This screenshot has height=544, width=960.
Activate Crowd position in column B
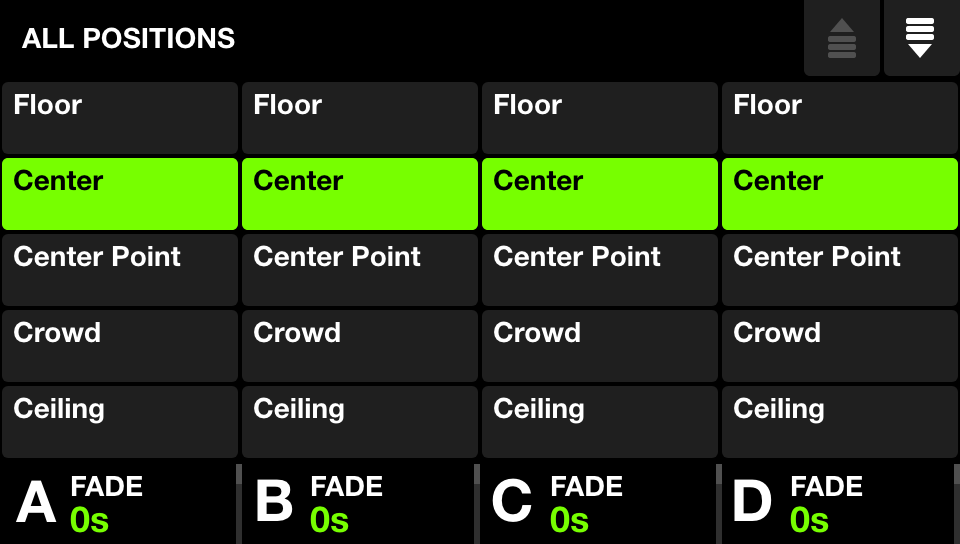click(360, 346)
